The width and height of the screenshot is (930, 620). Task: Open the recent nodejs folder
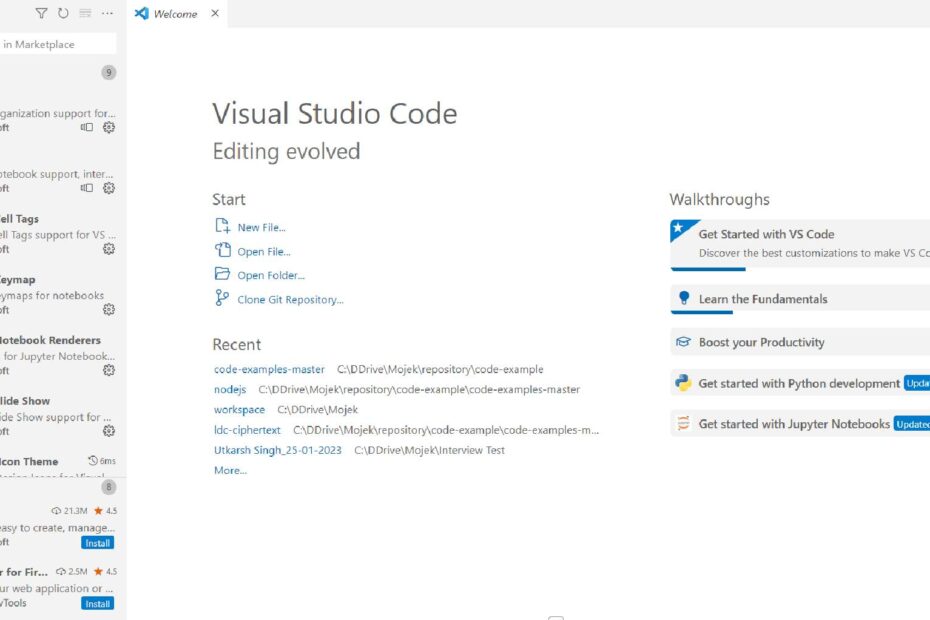coord(230,389)
